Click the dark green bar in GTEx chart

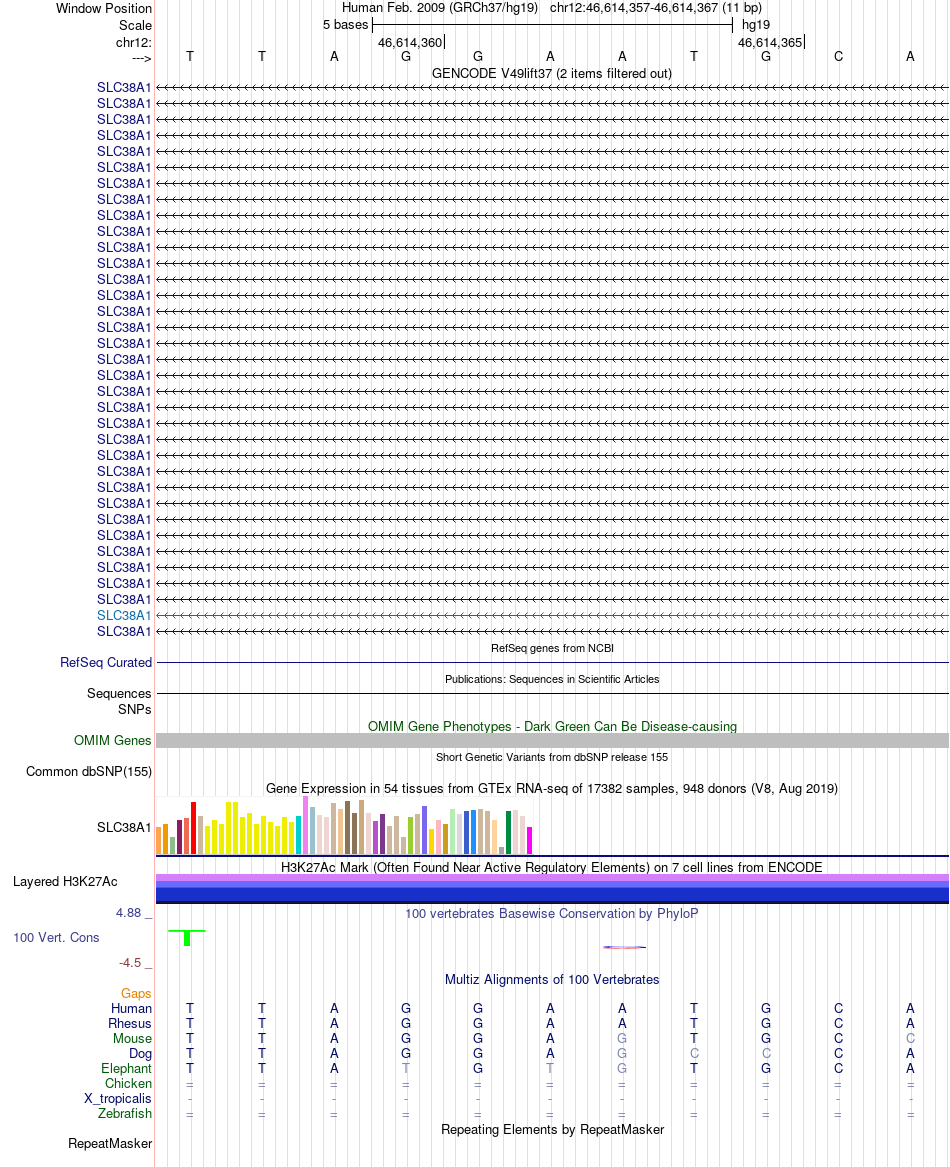coord(509,832)
